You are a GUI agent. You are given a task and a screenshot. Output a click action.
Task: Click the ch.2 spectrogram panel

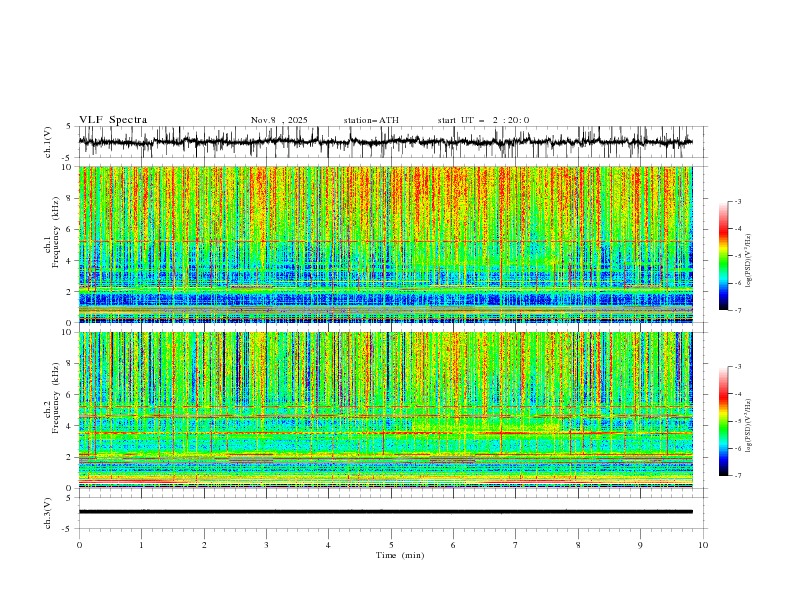point(386,410)
